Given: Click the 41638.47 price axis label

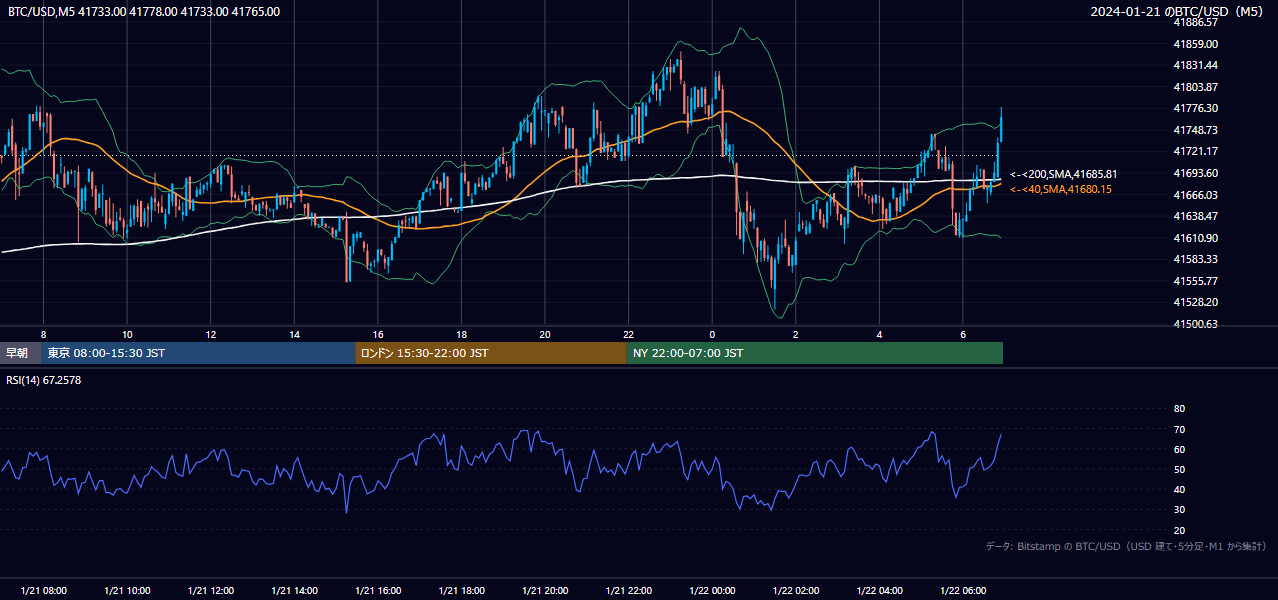Looking at the screenshot, I should 1195,216.
